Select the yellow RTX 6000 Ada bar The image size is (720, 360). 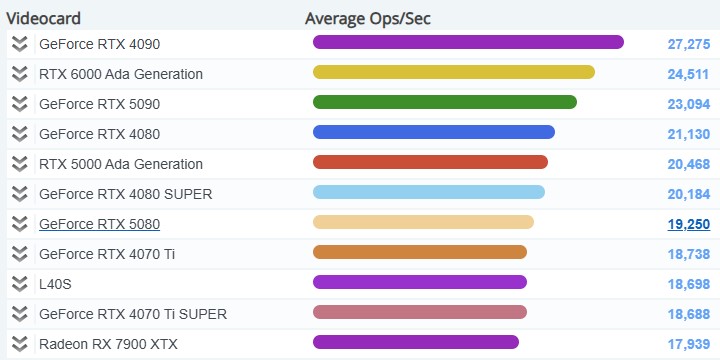(x=454, y=72)
